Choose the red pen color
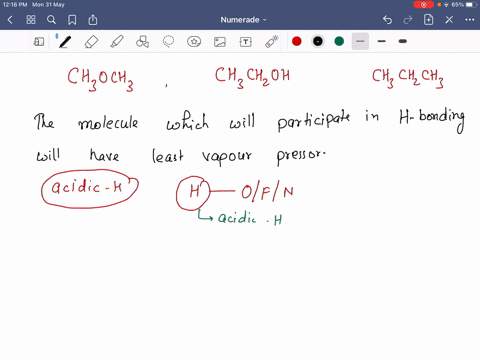Image resolution: width=480 pixels, height=360 pixels. (296, 41)
